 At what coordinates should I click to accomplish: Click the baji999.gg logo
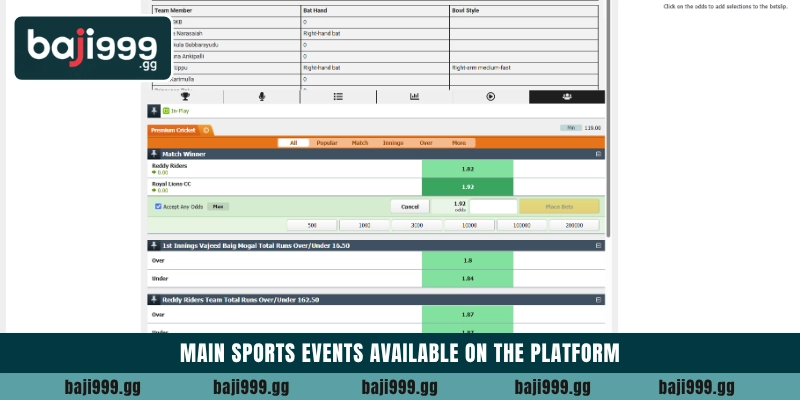point(92,48)
